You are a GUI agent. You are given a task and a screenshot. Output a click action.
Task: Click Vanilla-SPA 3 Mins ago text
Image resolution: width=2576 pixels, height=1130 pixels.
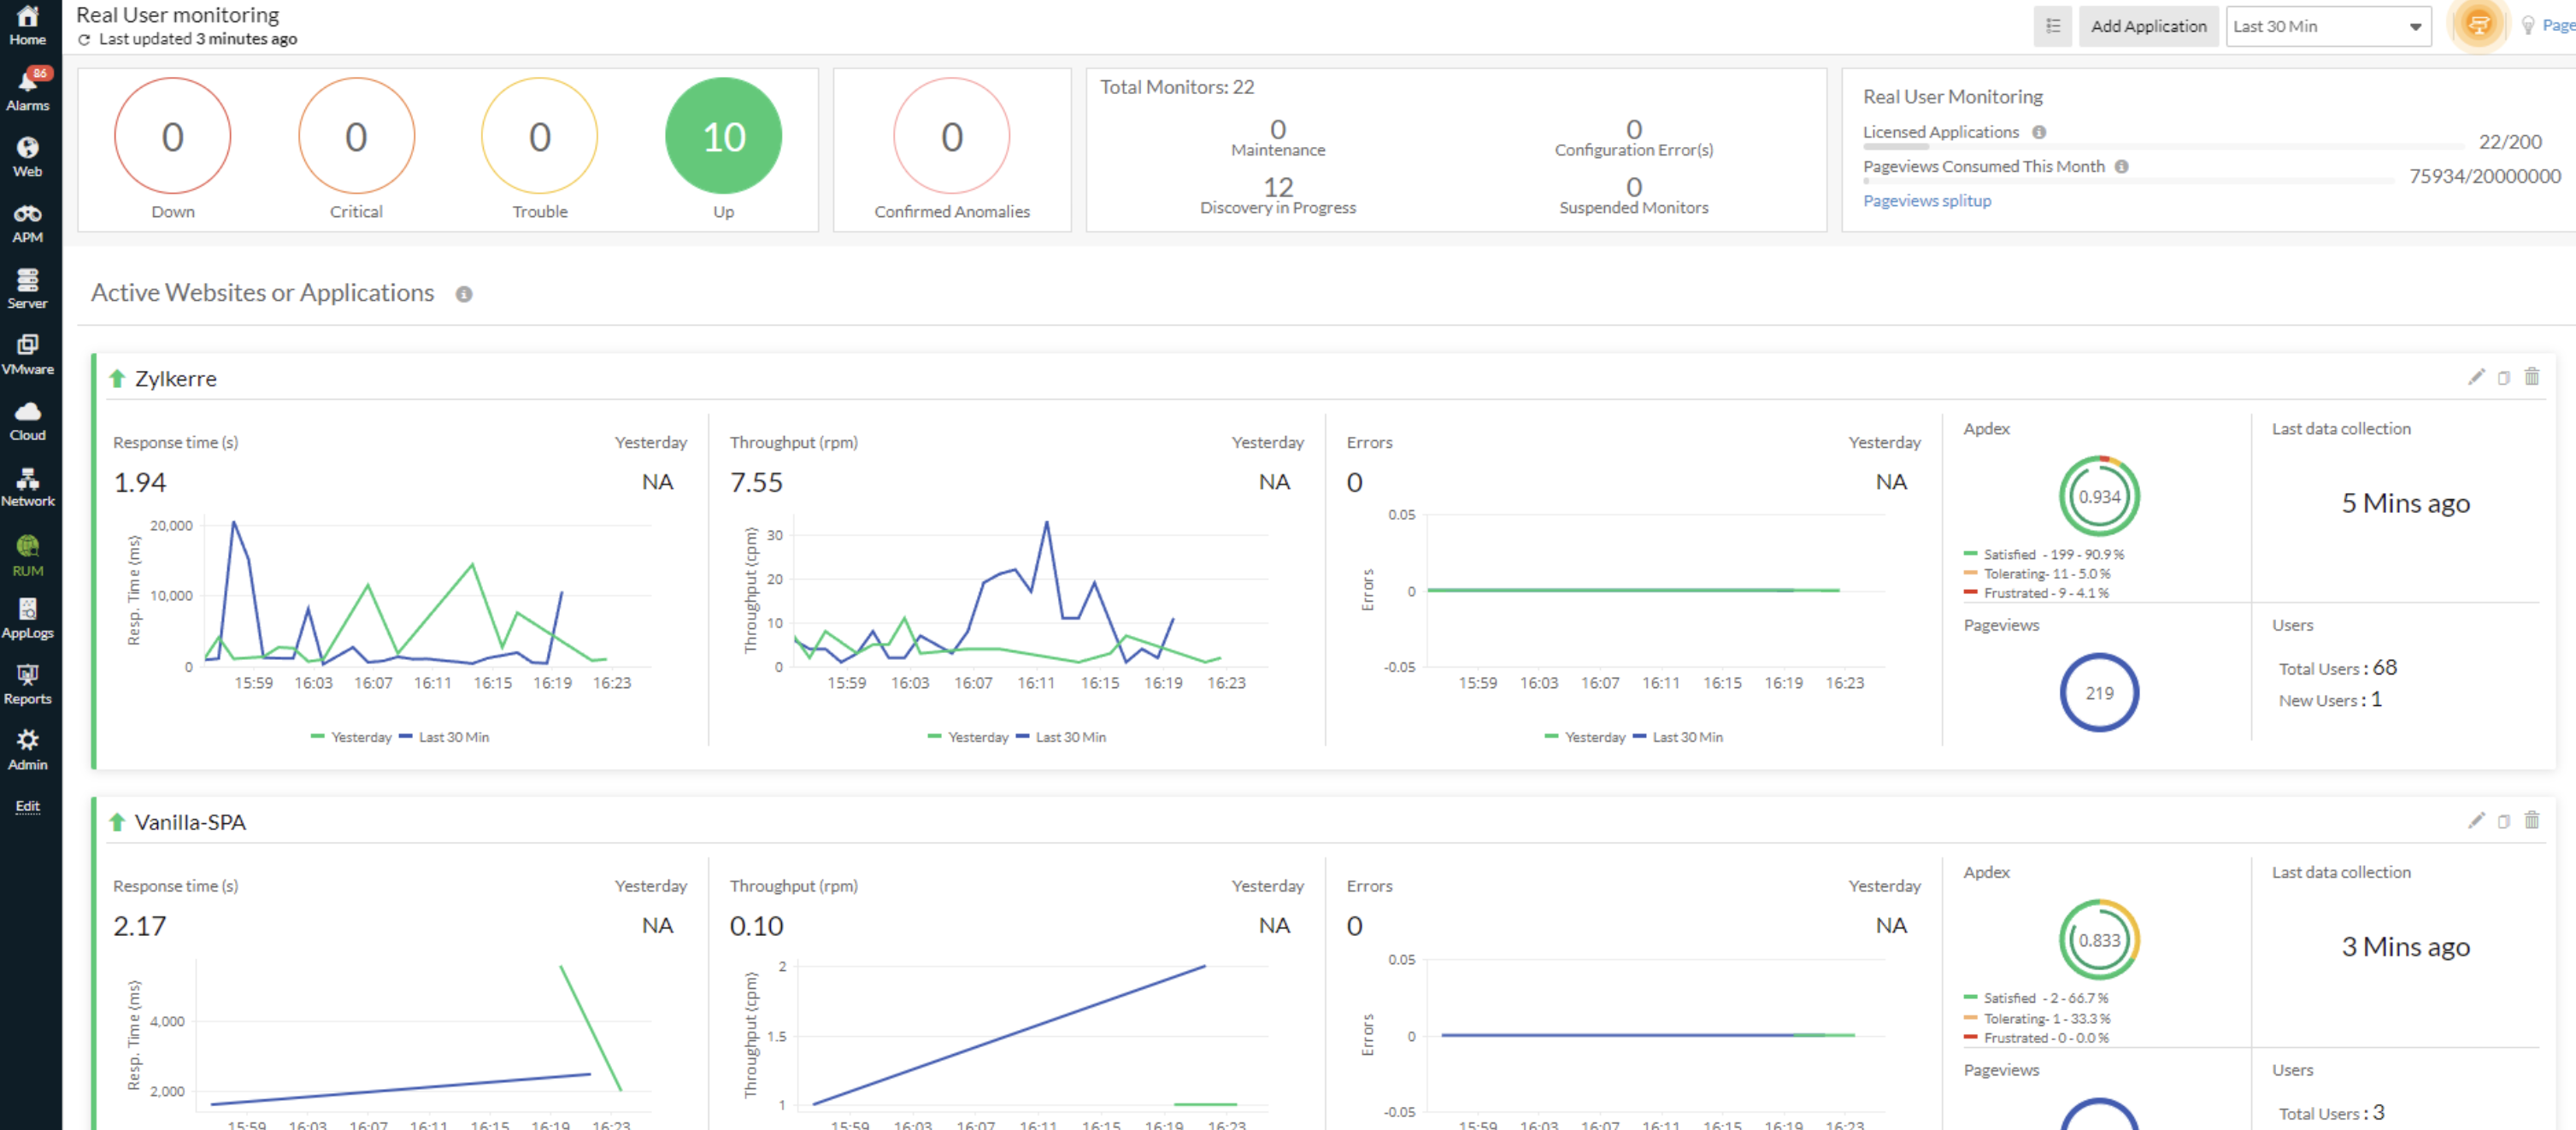(x=2405, y=946)
